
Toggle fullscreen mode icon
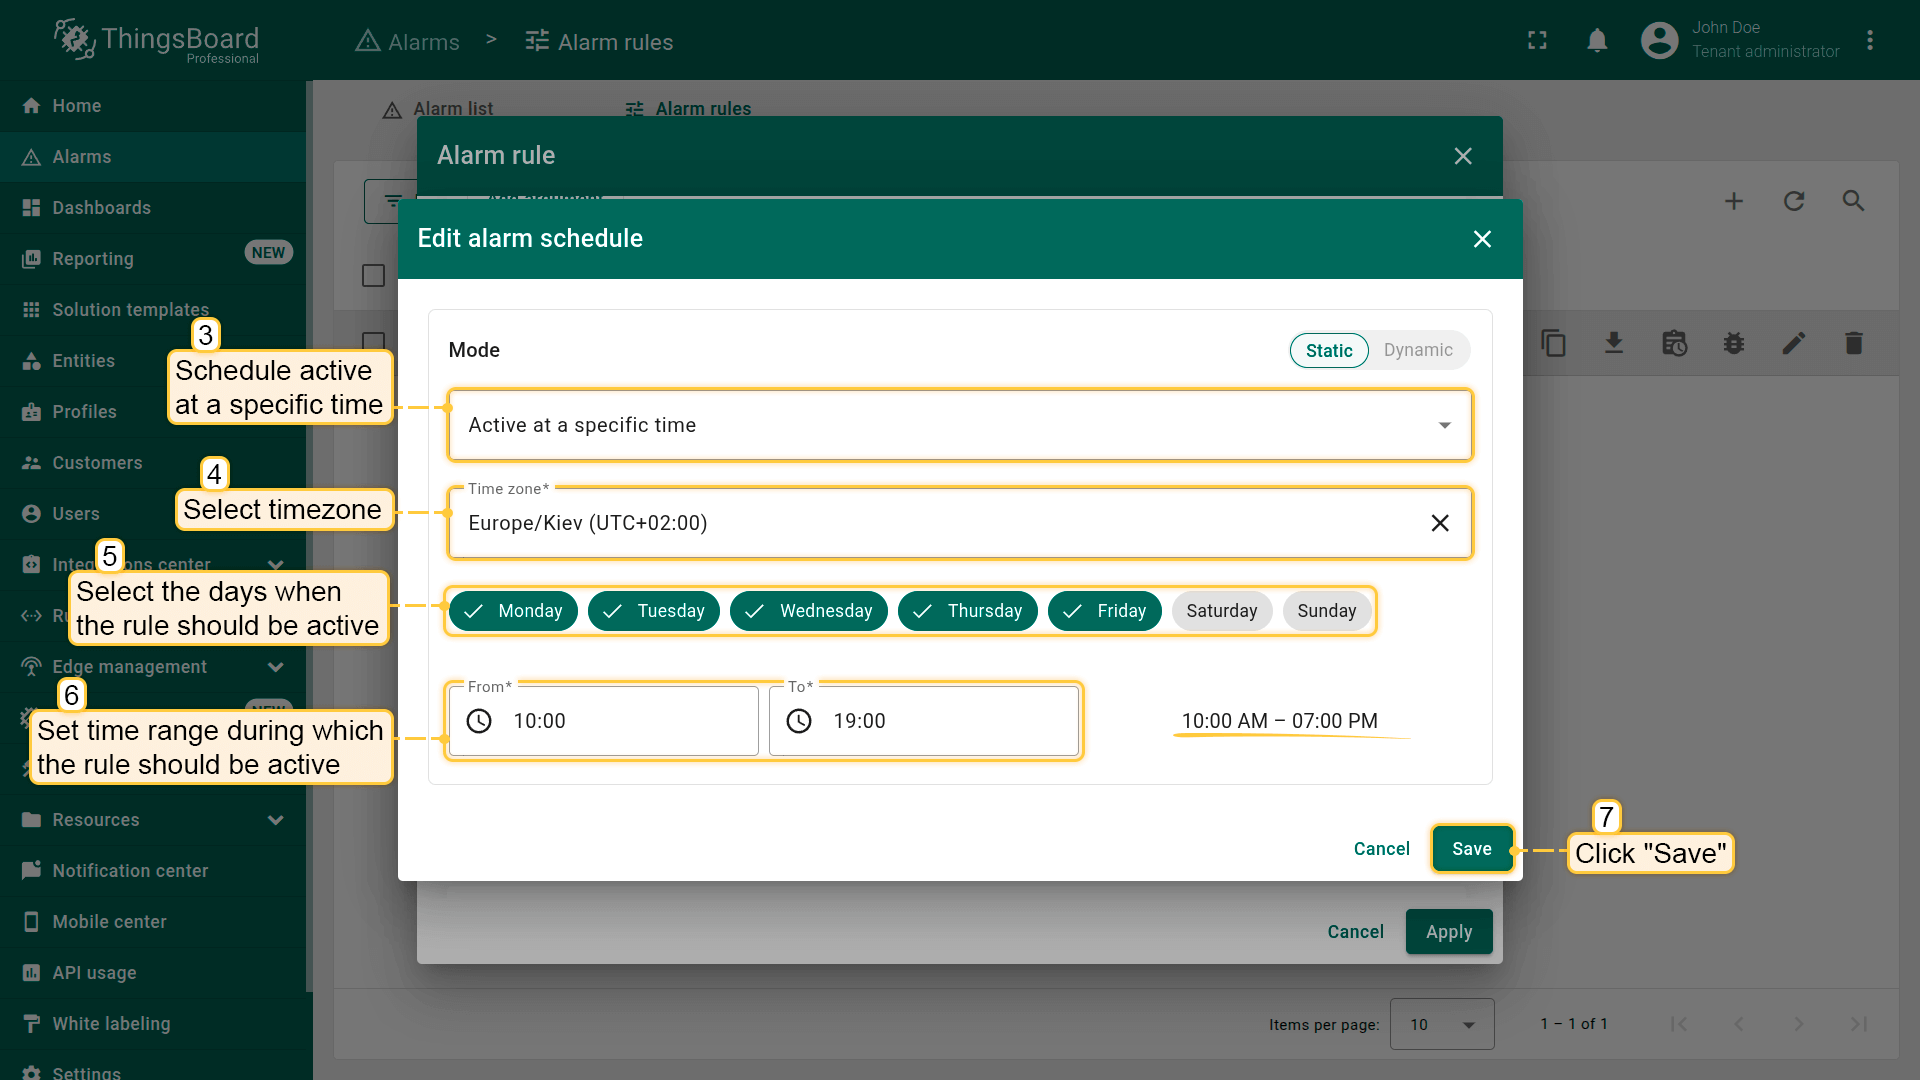click(x=1537, y=41)
